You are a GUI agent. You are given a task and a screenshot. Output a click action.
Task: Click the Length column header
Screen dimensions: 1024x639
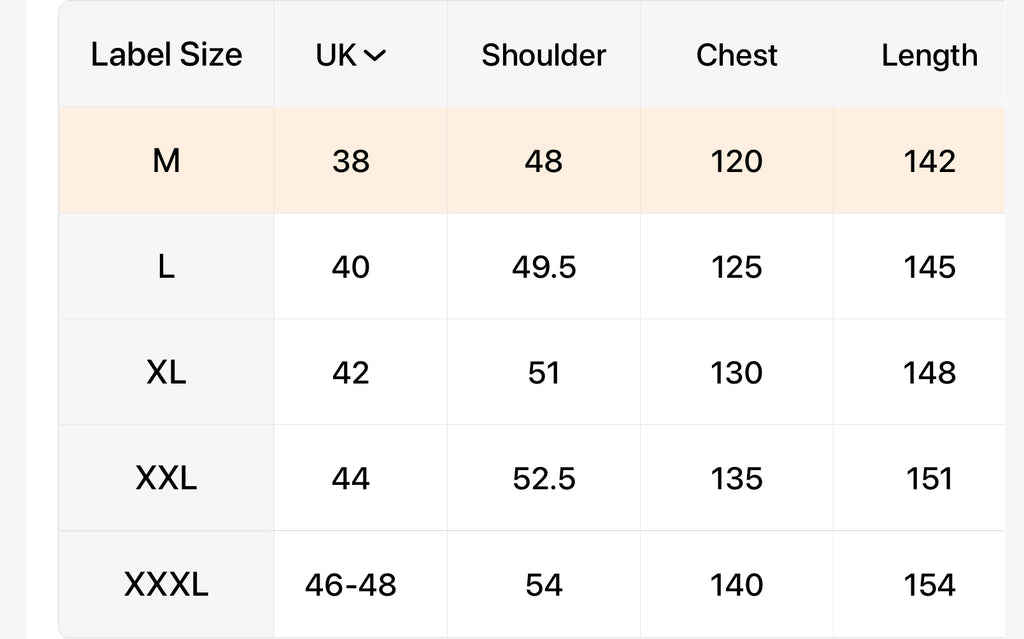click(x=929, y=54)
